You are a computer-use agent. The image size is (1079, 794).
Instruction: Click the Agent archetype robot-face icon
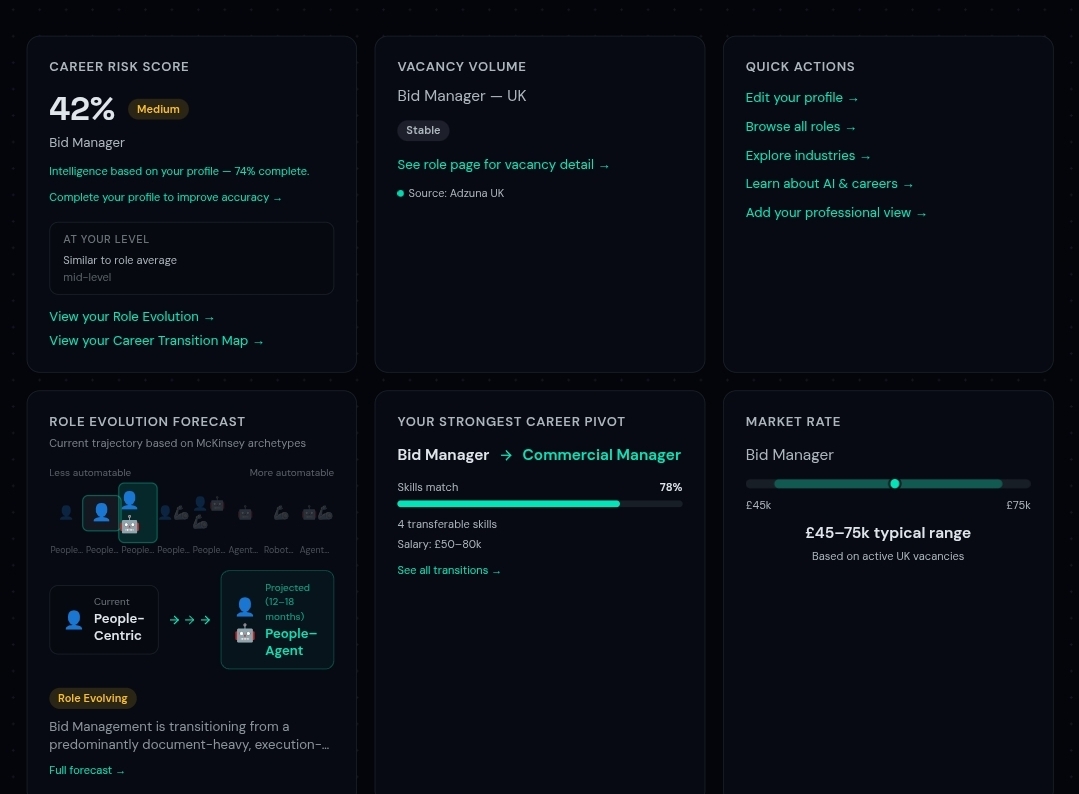[244, 513]
